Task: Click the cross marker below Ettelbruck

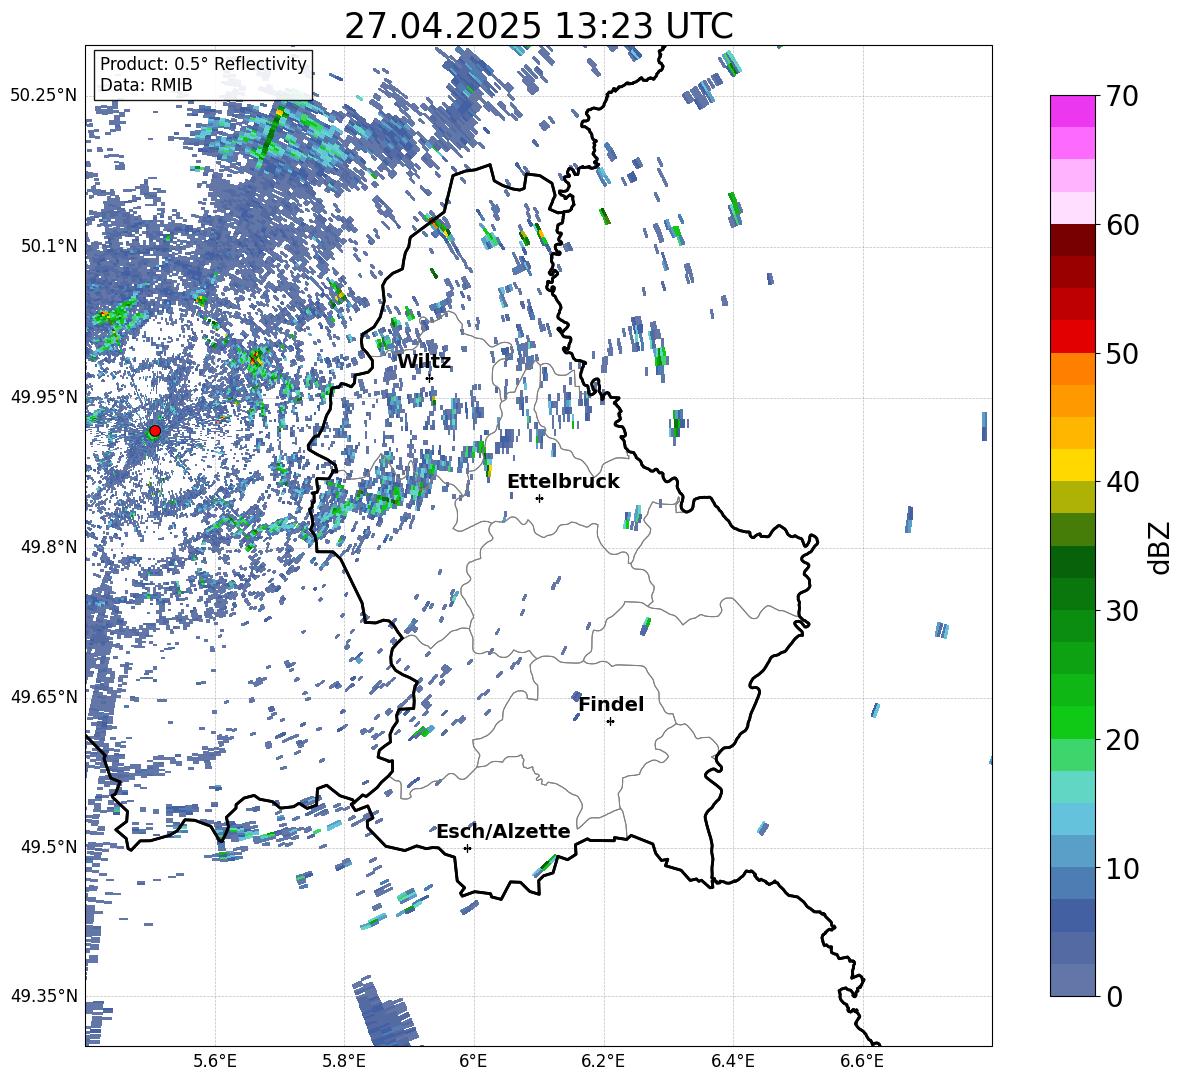Action: (x=539, y=498)
